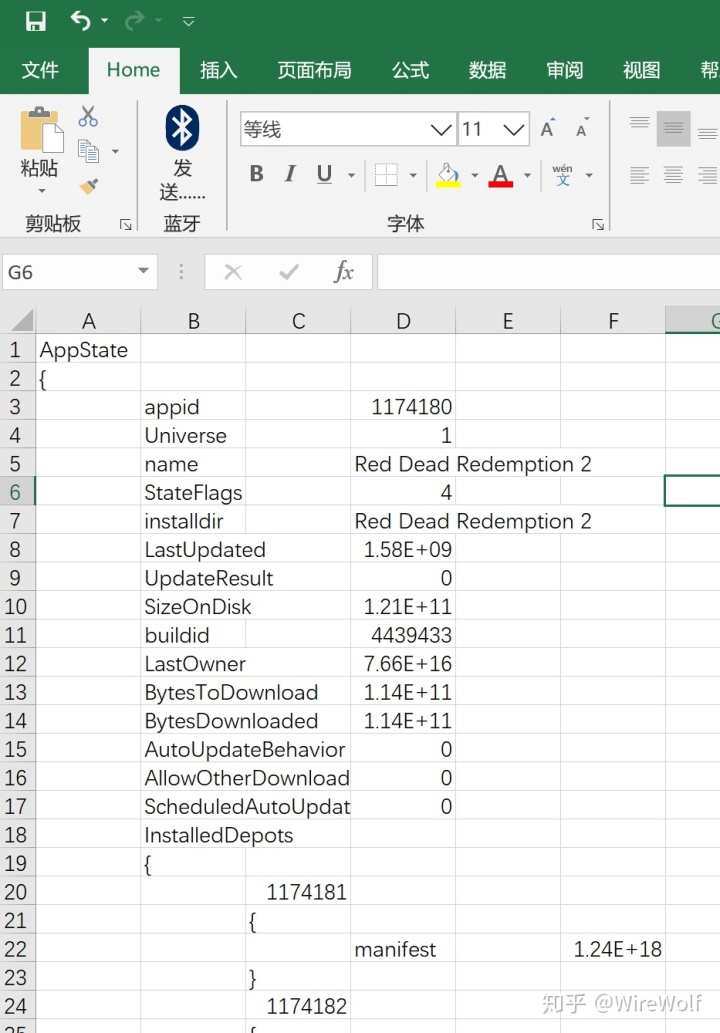Select the manifest cell in row 22
This screenshot has width=720, height=1033.
tap(403, 949)
